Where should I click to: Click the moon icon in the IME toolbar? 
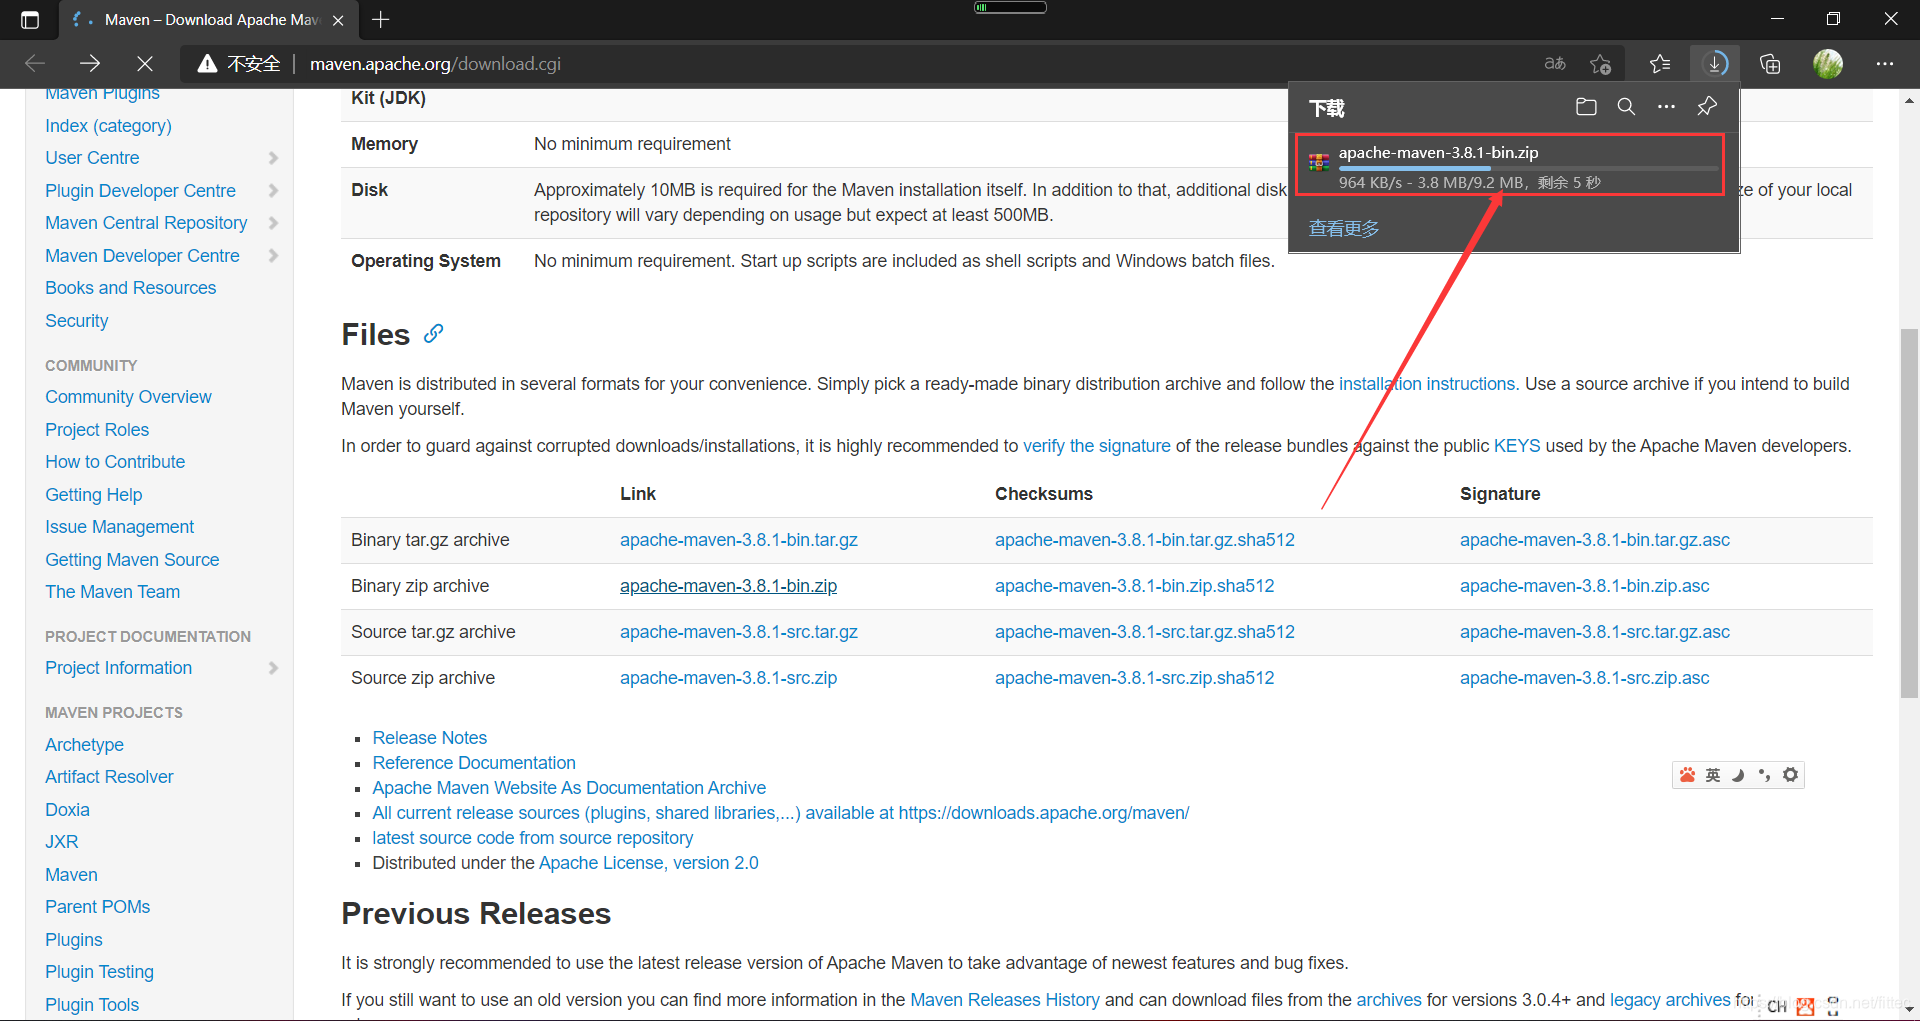pos(1738,775)
